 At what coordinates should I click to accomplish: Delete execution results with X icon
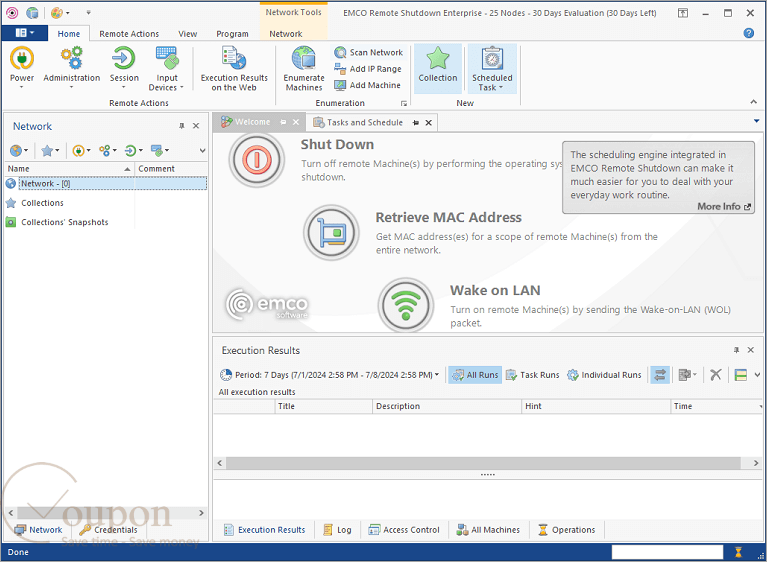tap(716, 375)
